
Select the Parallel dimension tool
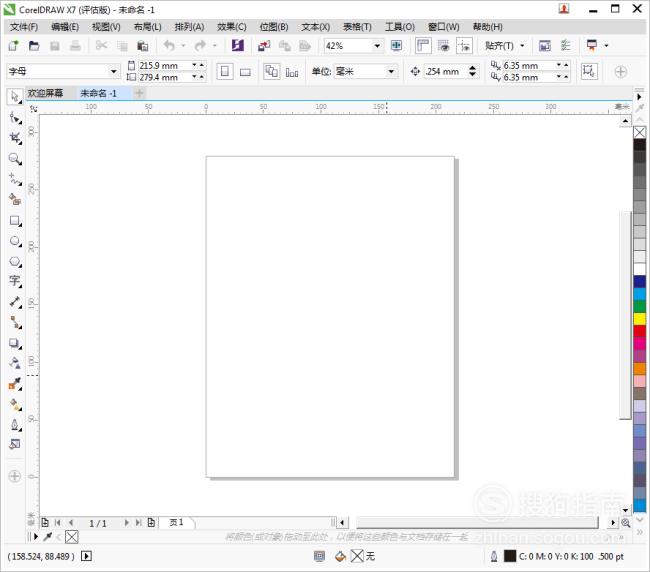pos(15,302)
